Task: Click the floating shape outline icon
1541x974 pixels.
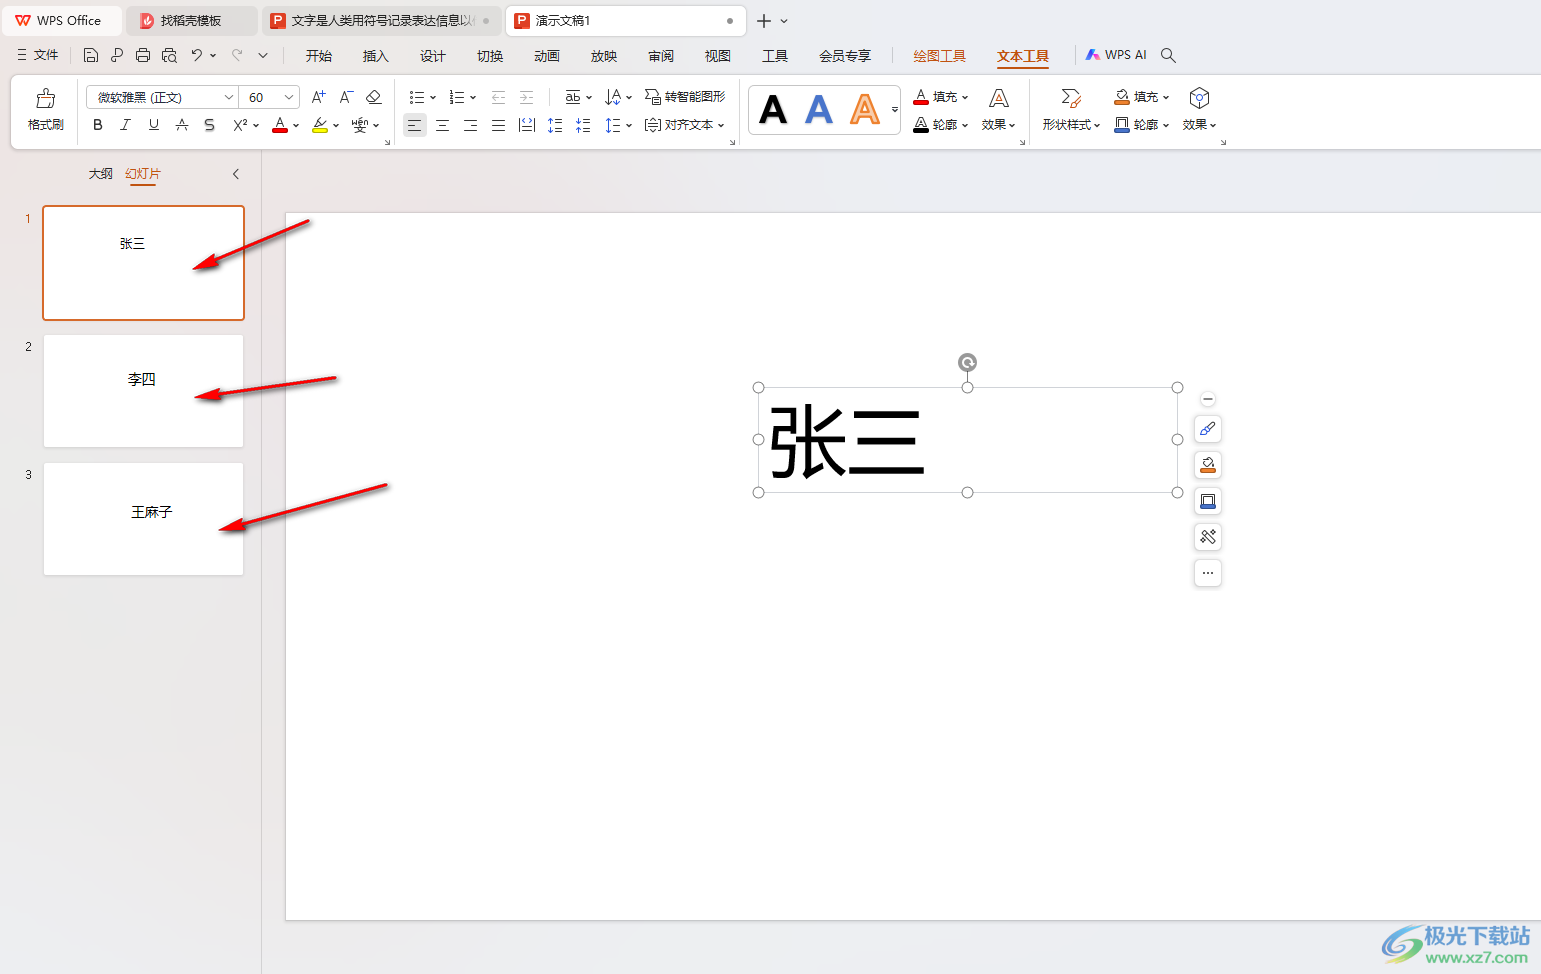Action: tap(1208, 501)
